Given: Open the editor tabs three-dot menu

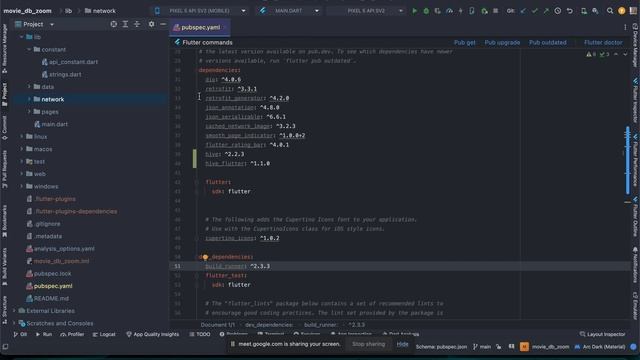Looking at the screenshot, I should (x=625, y=27).
